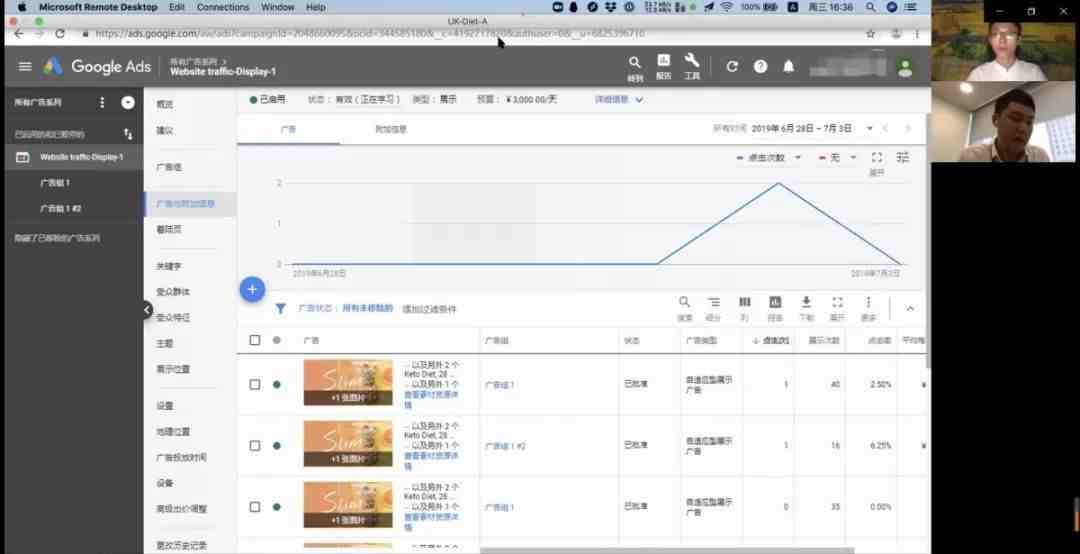Image resolution: width=1080 pixels, height=554 pixels.
Task: Collapse the left panel with arrow handle
Action: 147,309
